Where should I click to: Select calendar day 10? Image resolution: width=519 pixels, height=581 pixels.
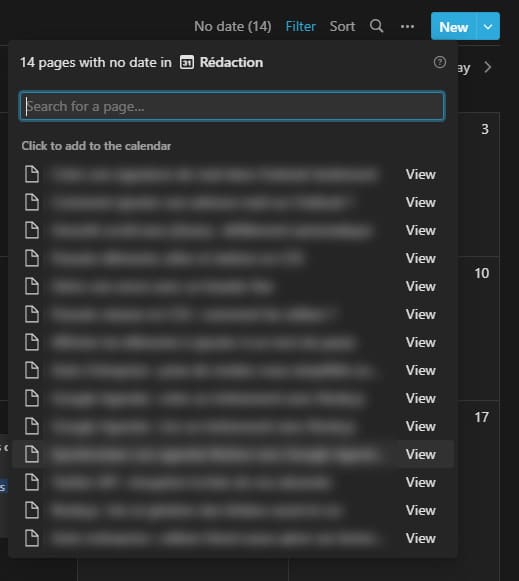coord(482,273)
